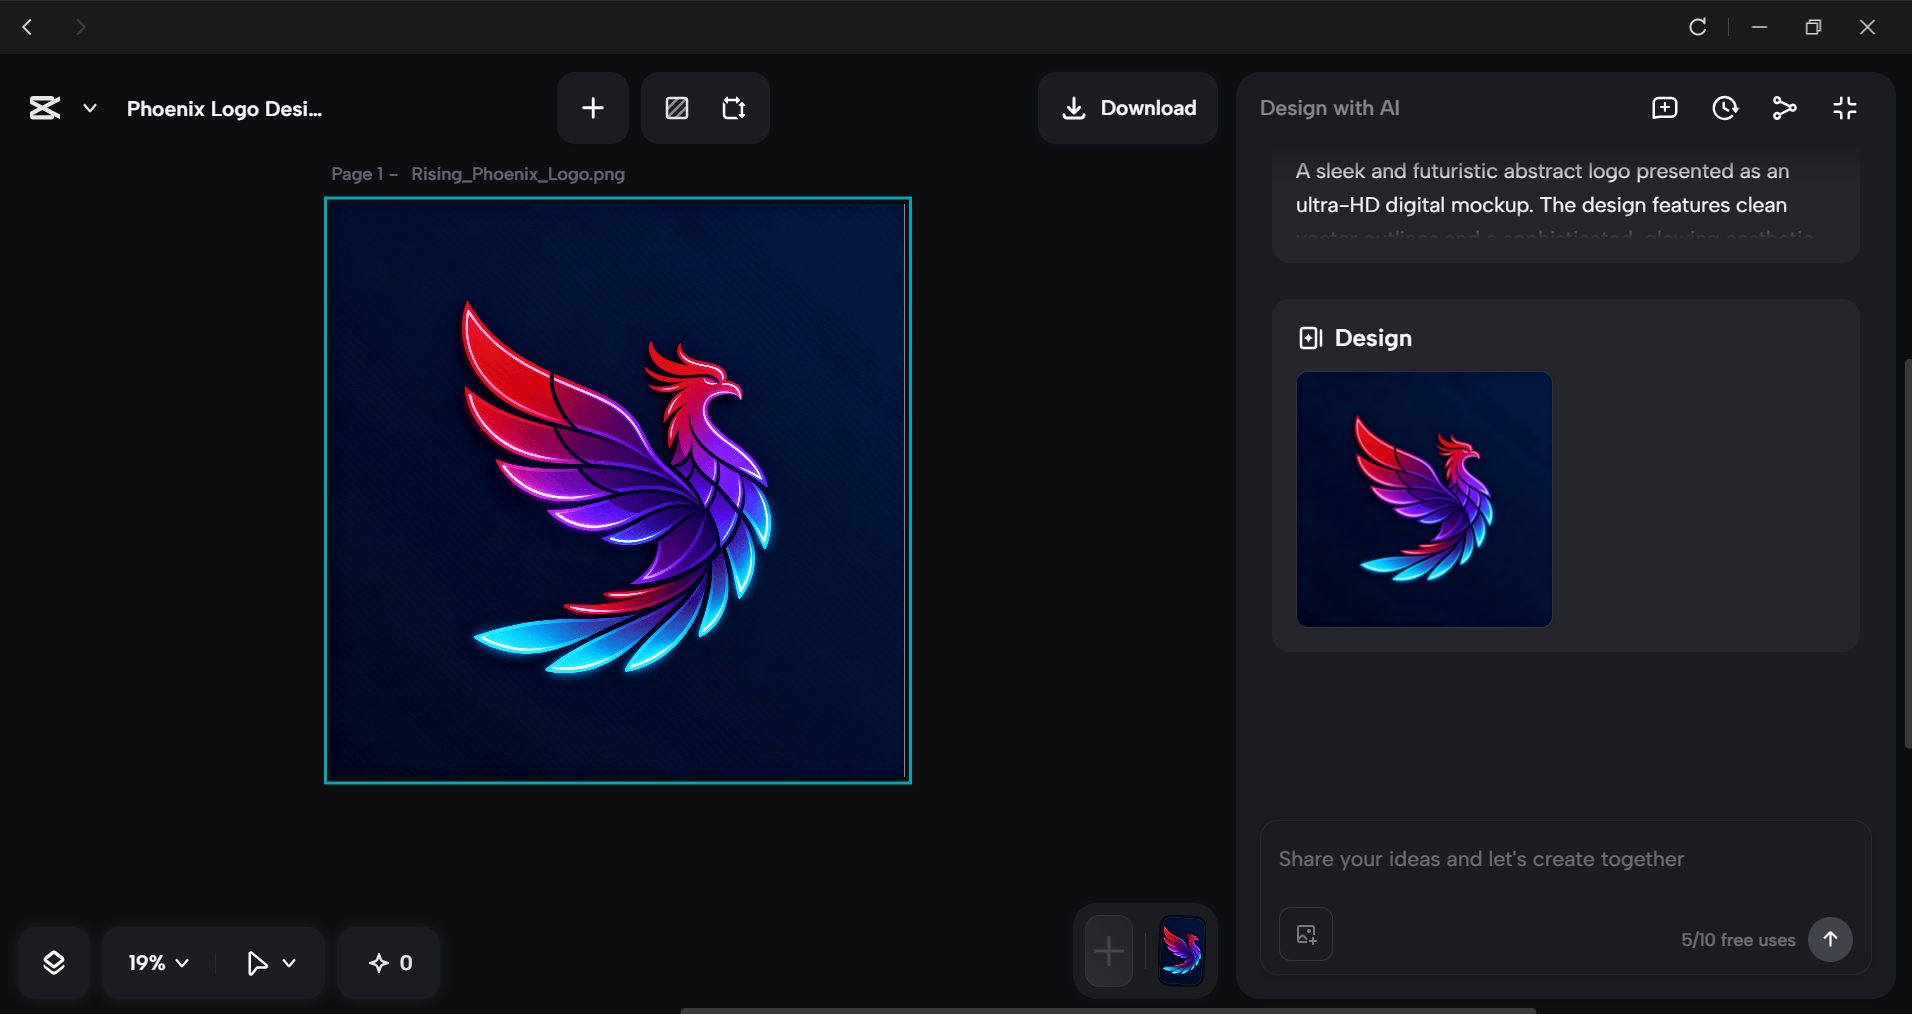
Task: Select Page 1 Rising_Phoenix_Logo.png tab label
Action: point(477,173)
